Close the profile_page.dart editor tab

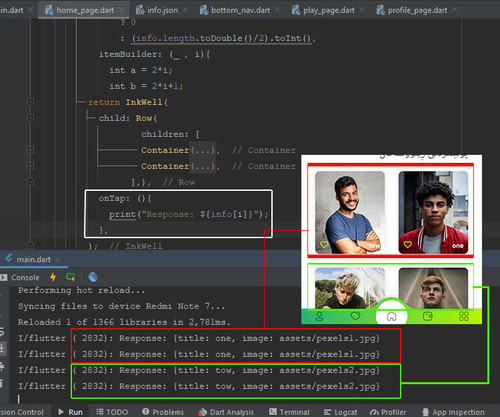click(454, 10)
